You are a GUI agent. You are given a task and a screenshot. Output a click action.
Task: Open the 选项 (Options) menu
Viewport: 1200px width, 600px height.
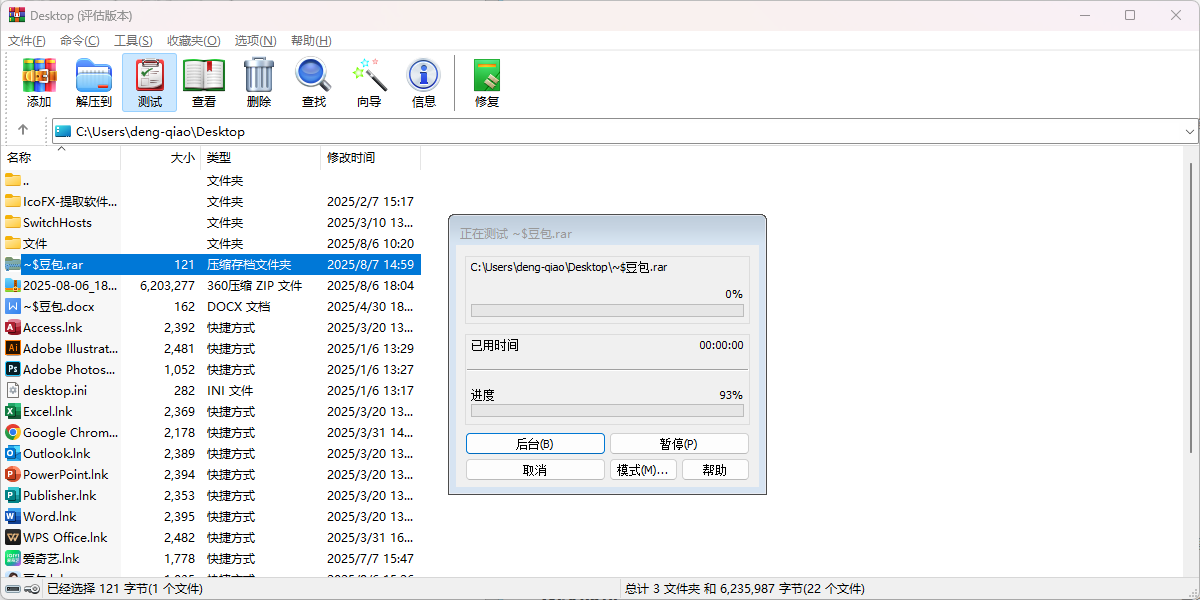[x=255, y=40]
